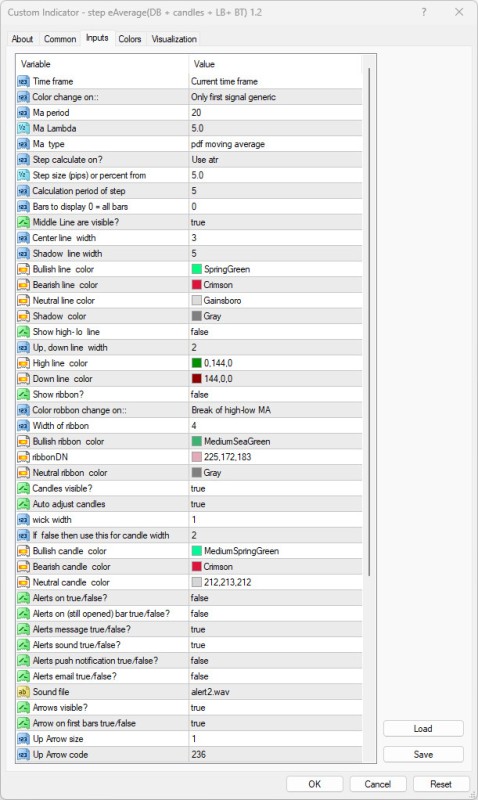478x800 pixels.
Task: Click the boolean icon next to Arrows visible?
Action: pyautogui.click(x=23, y=708)
